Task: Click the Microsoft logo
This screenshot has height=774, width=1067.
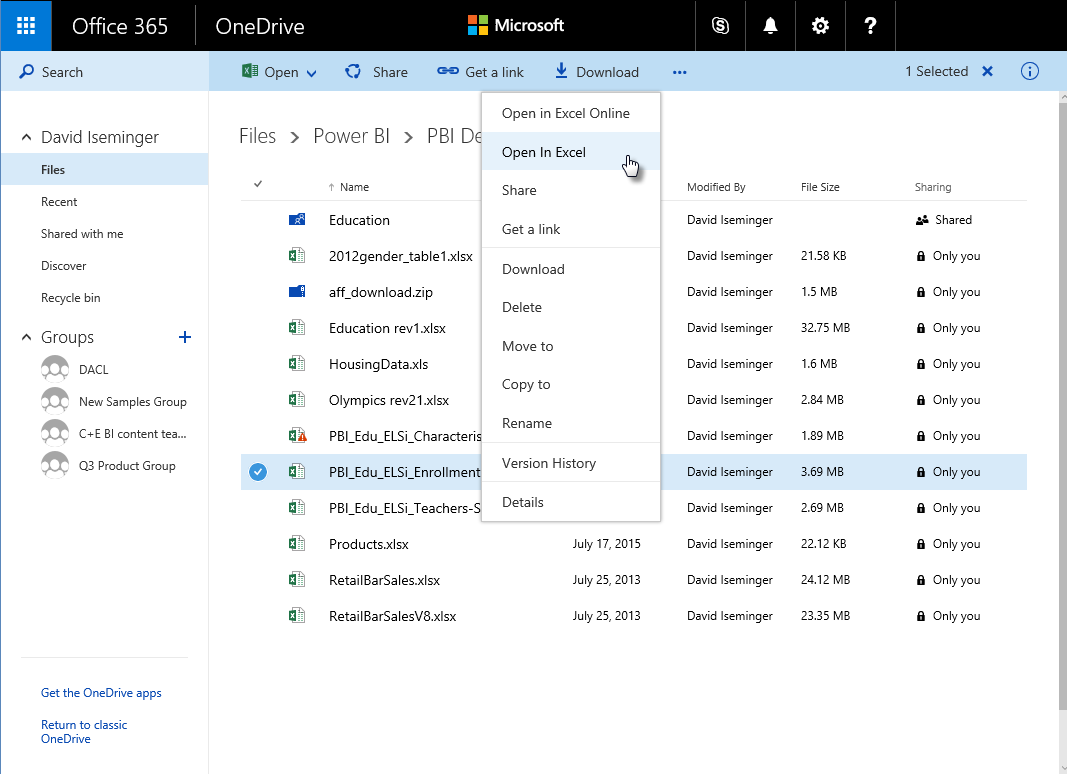Action: [516, 26]
